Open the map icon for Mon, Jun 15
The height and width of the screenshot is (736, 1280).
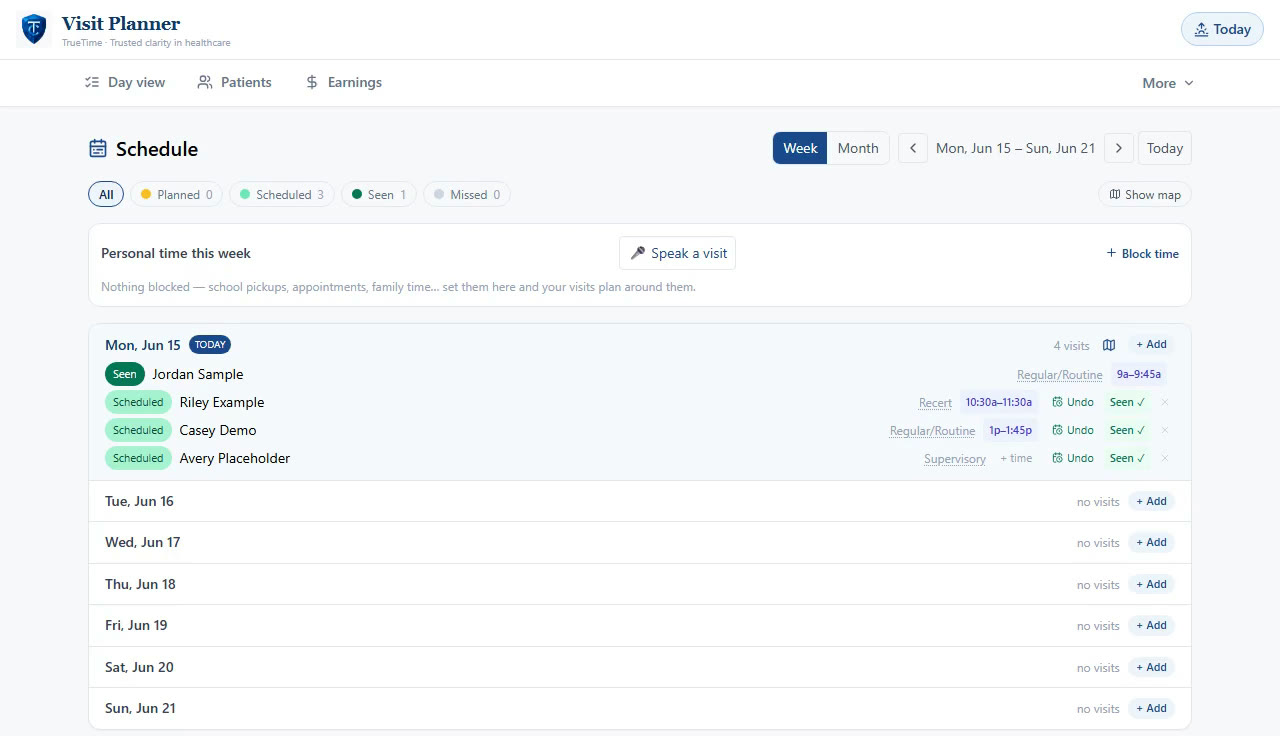[1109, 345]
